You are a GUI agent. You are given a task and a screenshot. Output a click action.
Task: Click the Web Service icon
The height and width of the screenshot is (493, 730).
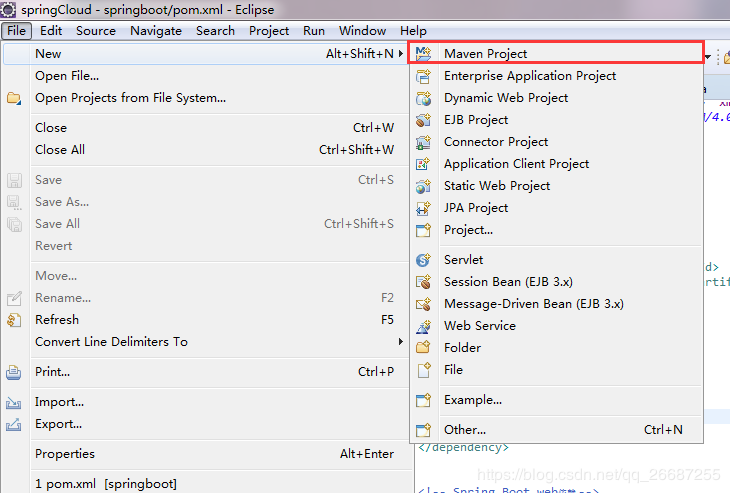point(423,326)
